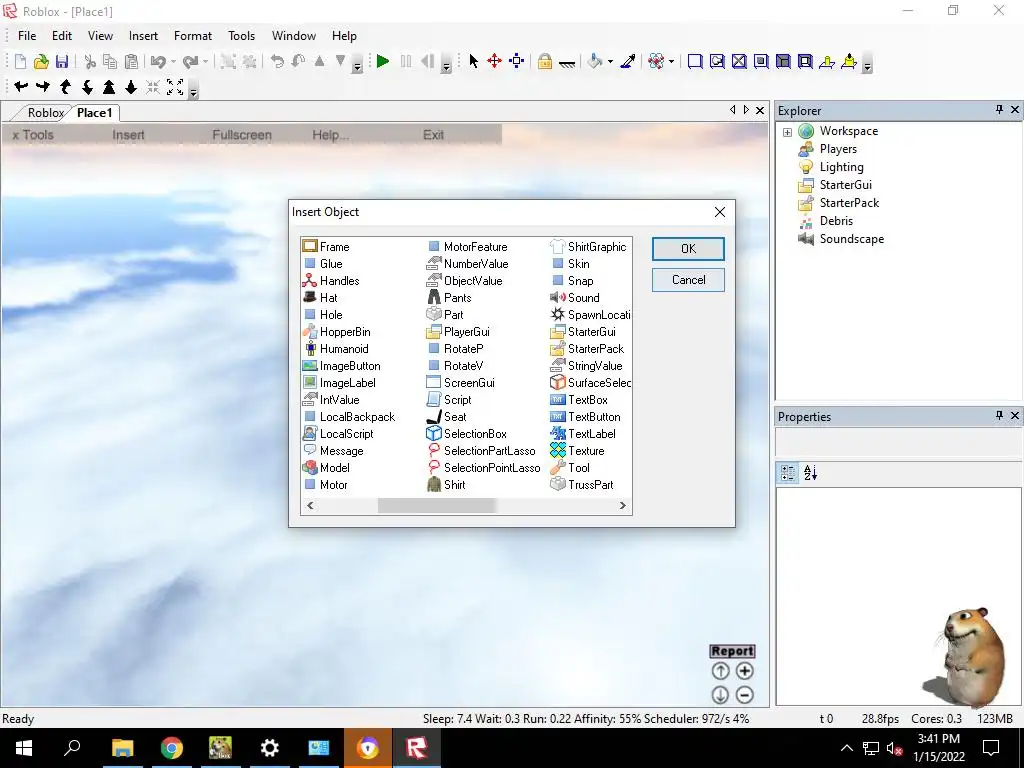Save the place with the floppy disk icon
This screenshot has height=768, width=1024.
[x=62, y=61]
